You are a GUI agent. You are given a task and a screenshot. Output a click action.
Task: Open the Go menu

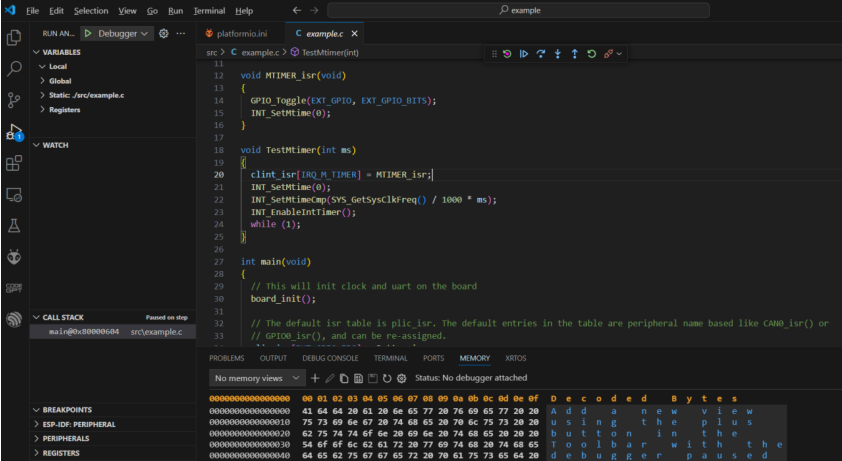[152, 11]
